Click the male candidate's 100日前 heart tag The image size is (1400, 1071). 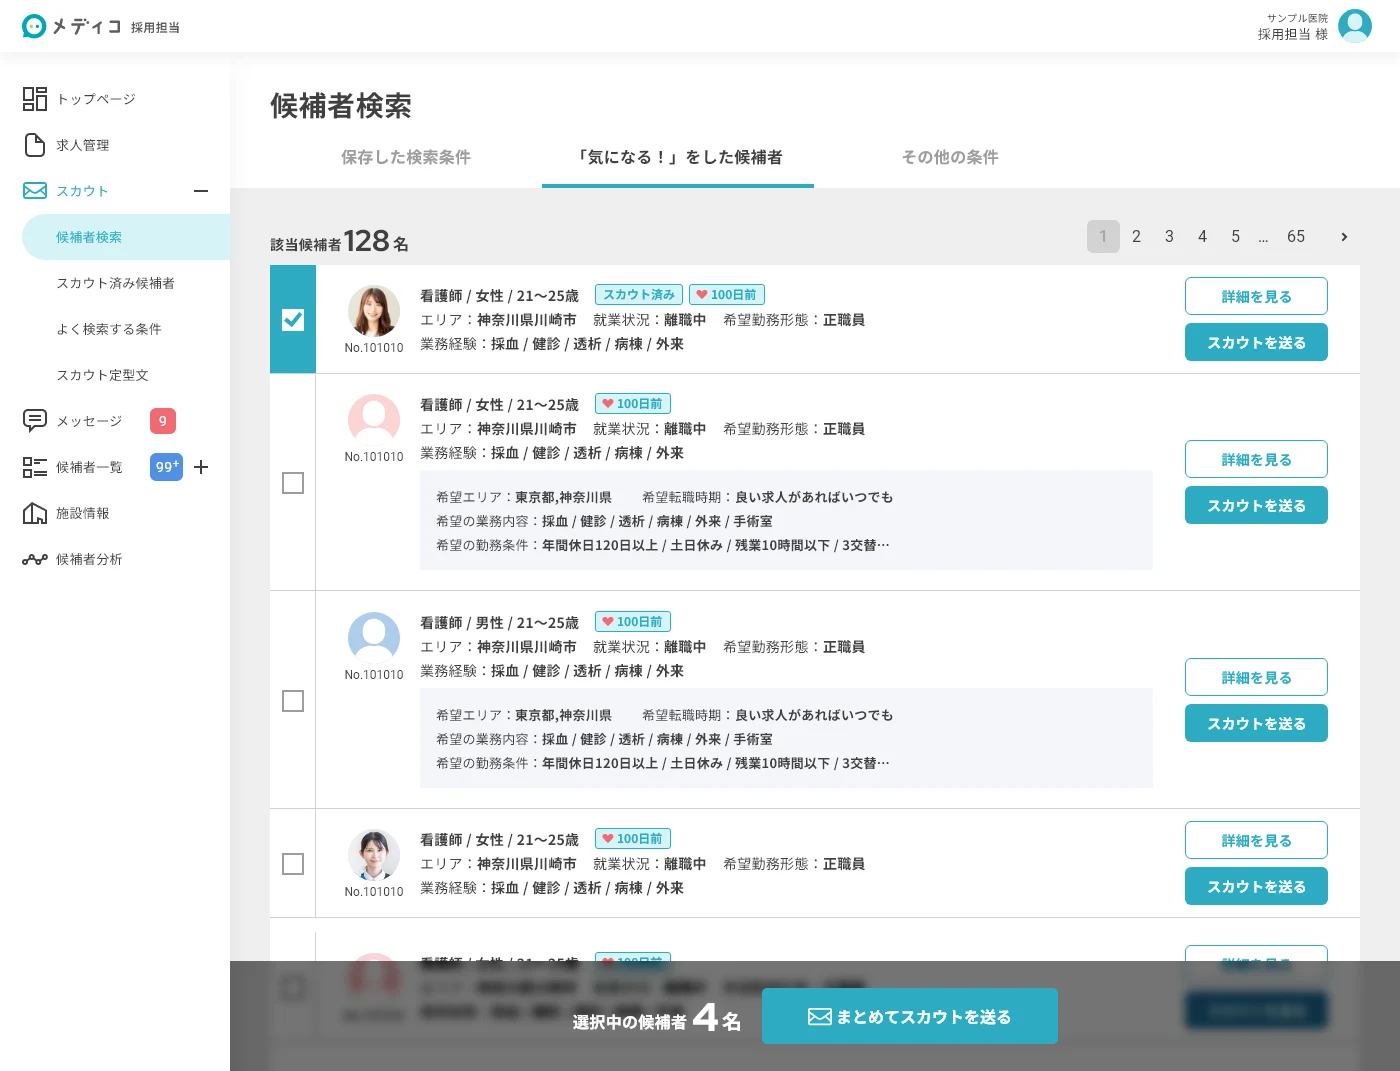coord(633,621)
